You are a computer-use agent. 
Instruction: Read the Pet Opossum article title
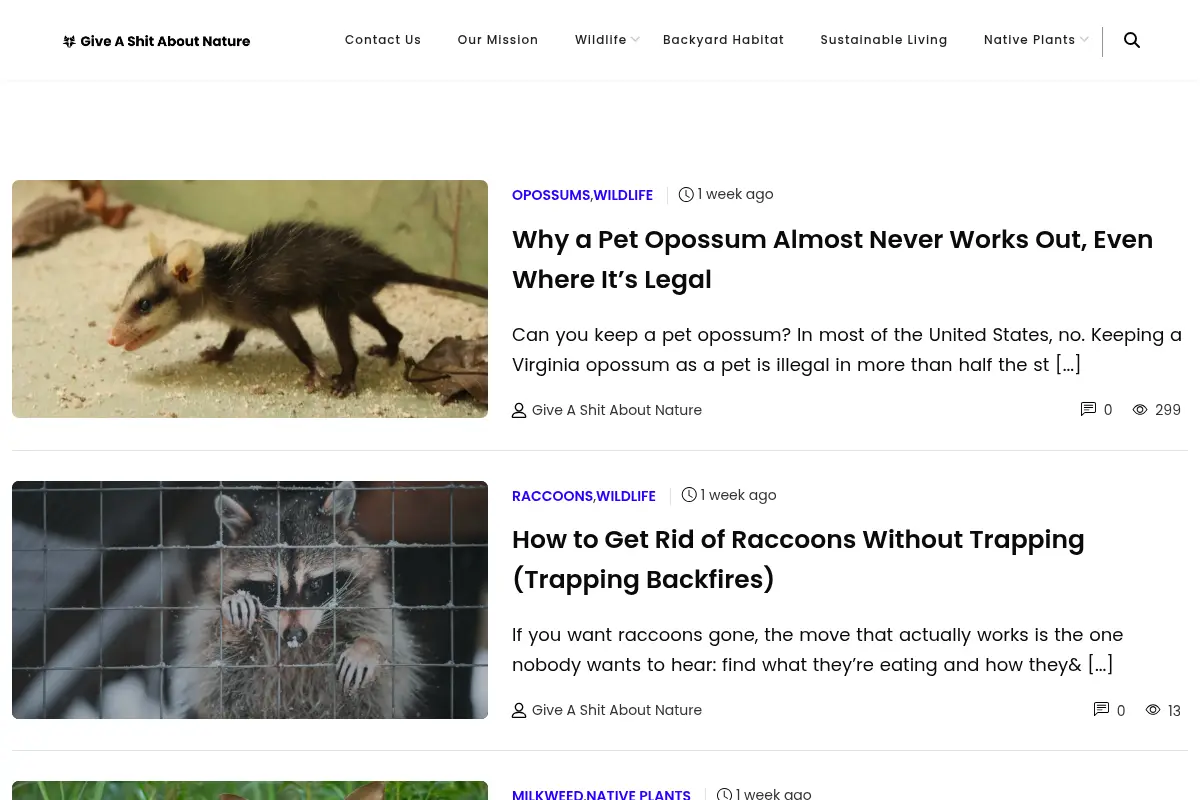832,259
